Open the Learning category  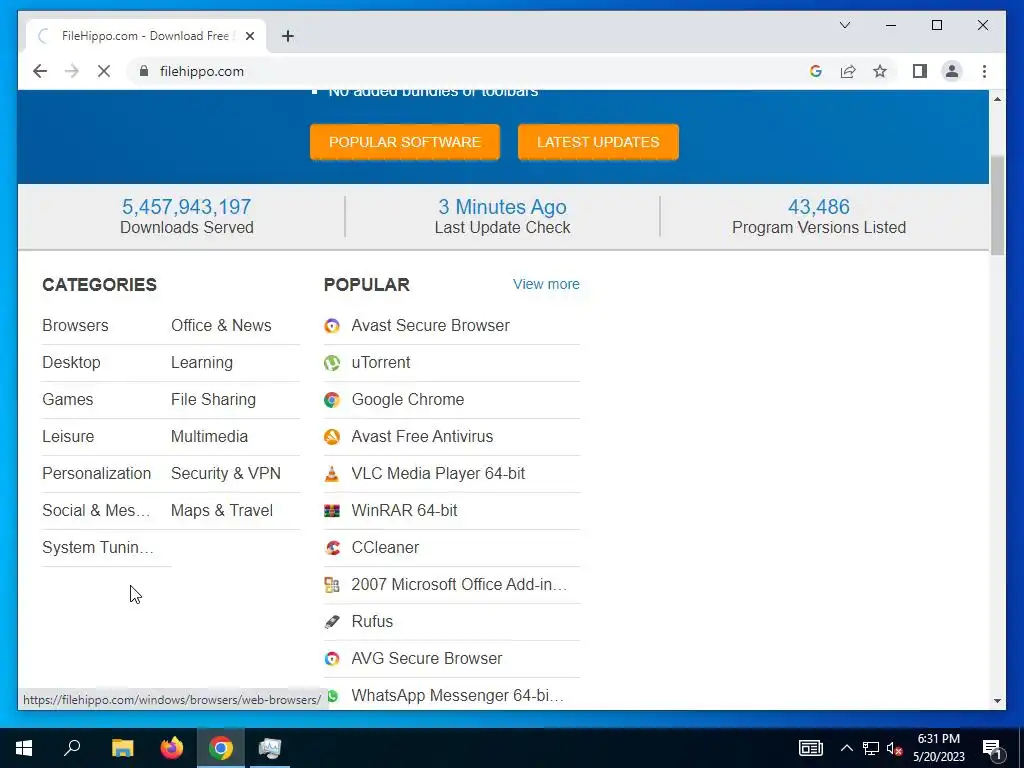(202, 362)
